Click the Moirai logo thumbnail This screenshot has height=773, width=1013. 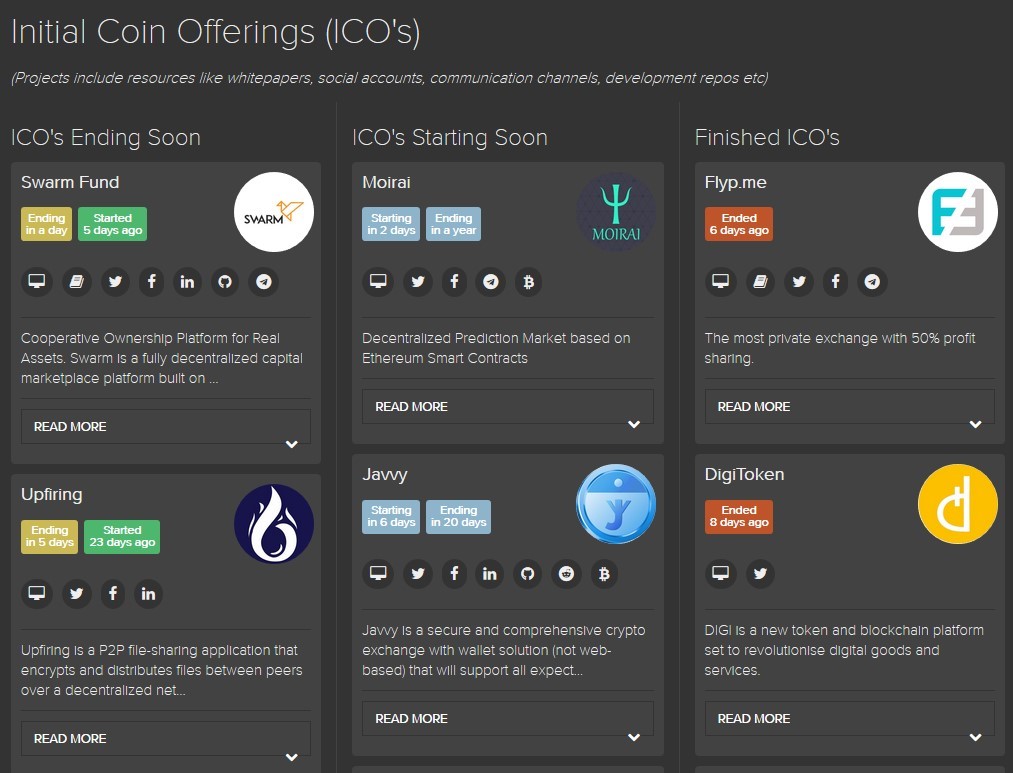pos(616,212)
